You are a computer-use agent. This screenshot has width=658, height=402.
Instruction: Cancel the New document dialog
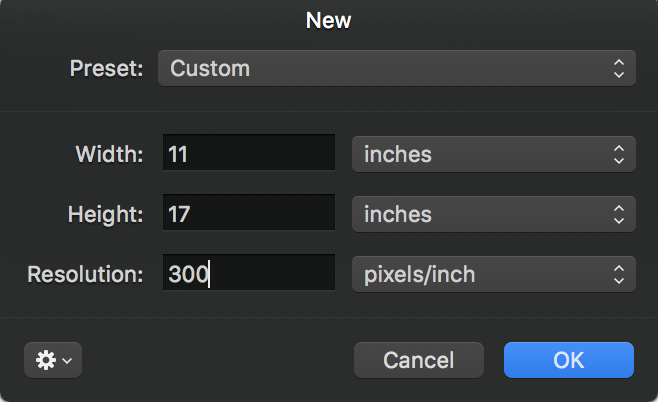click(x=419, y=360)
